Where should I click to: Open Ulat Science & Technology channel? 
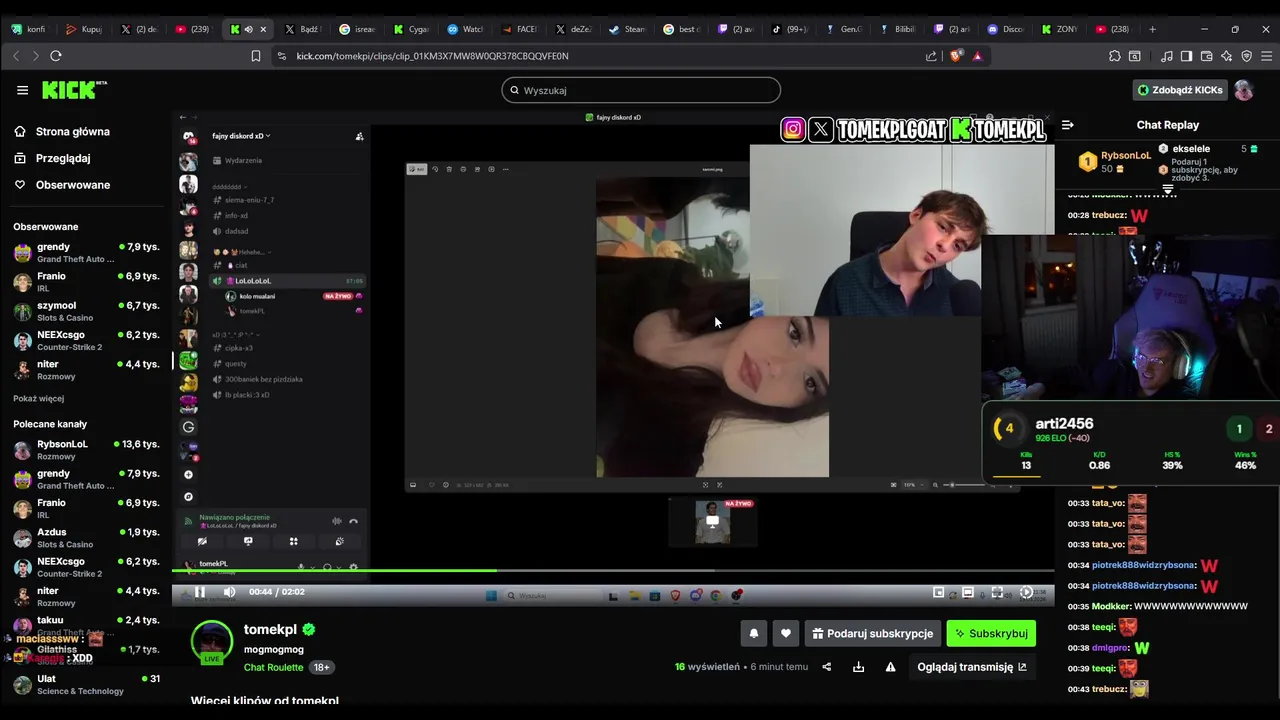click(x=86, y=684)
